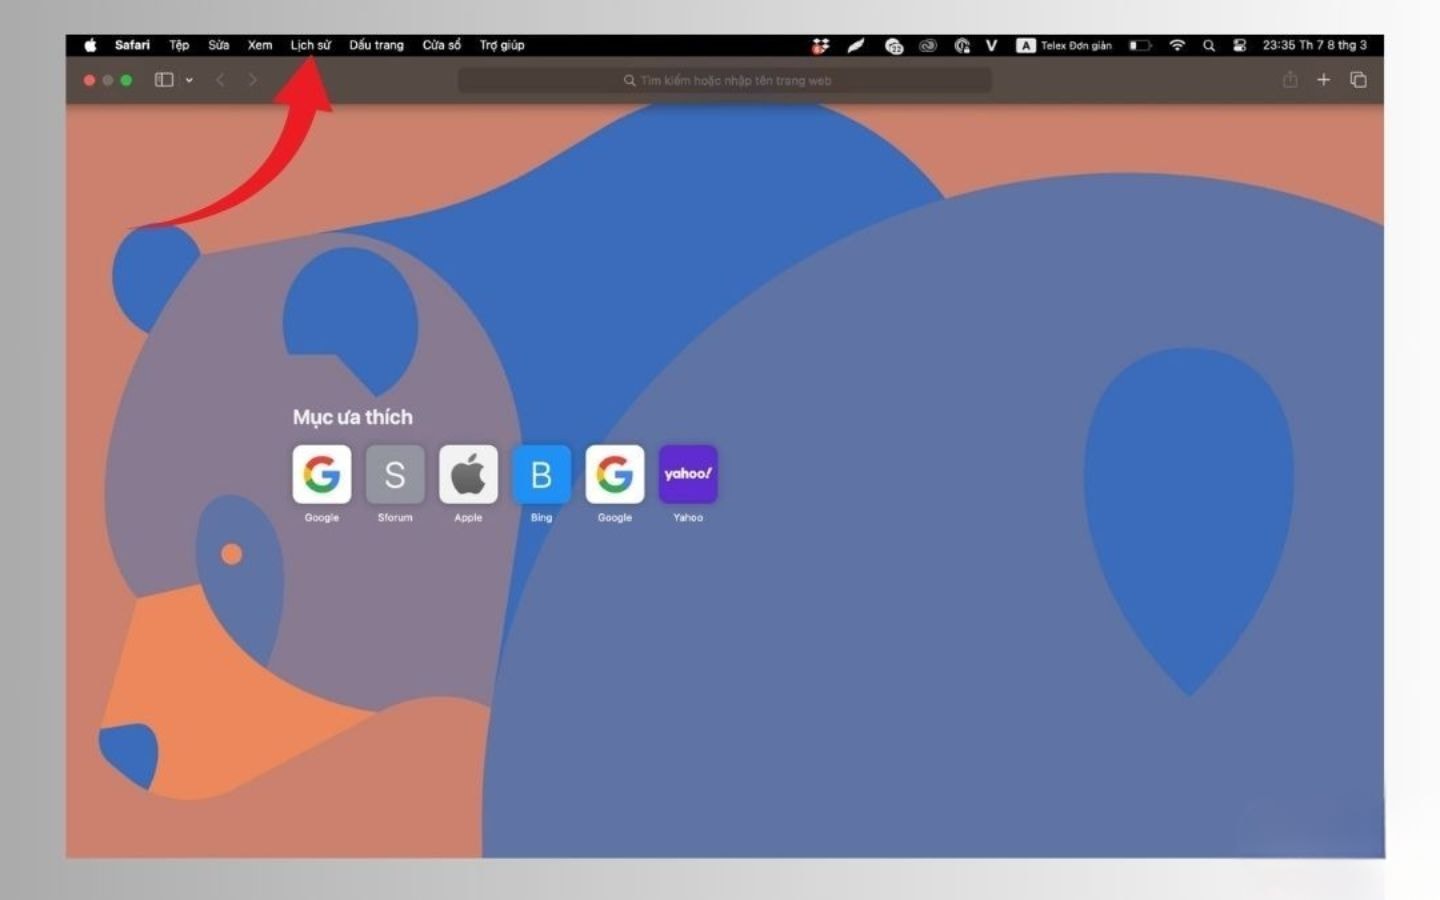Viewport: 1440px width, 900px height.
Task: Open the Bing favorite tile
Action: [541, 474]
